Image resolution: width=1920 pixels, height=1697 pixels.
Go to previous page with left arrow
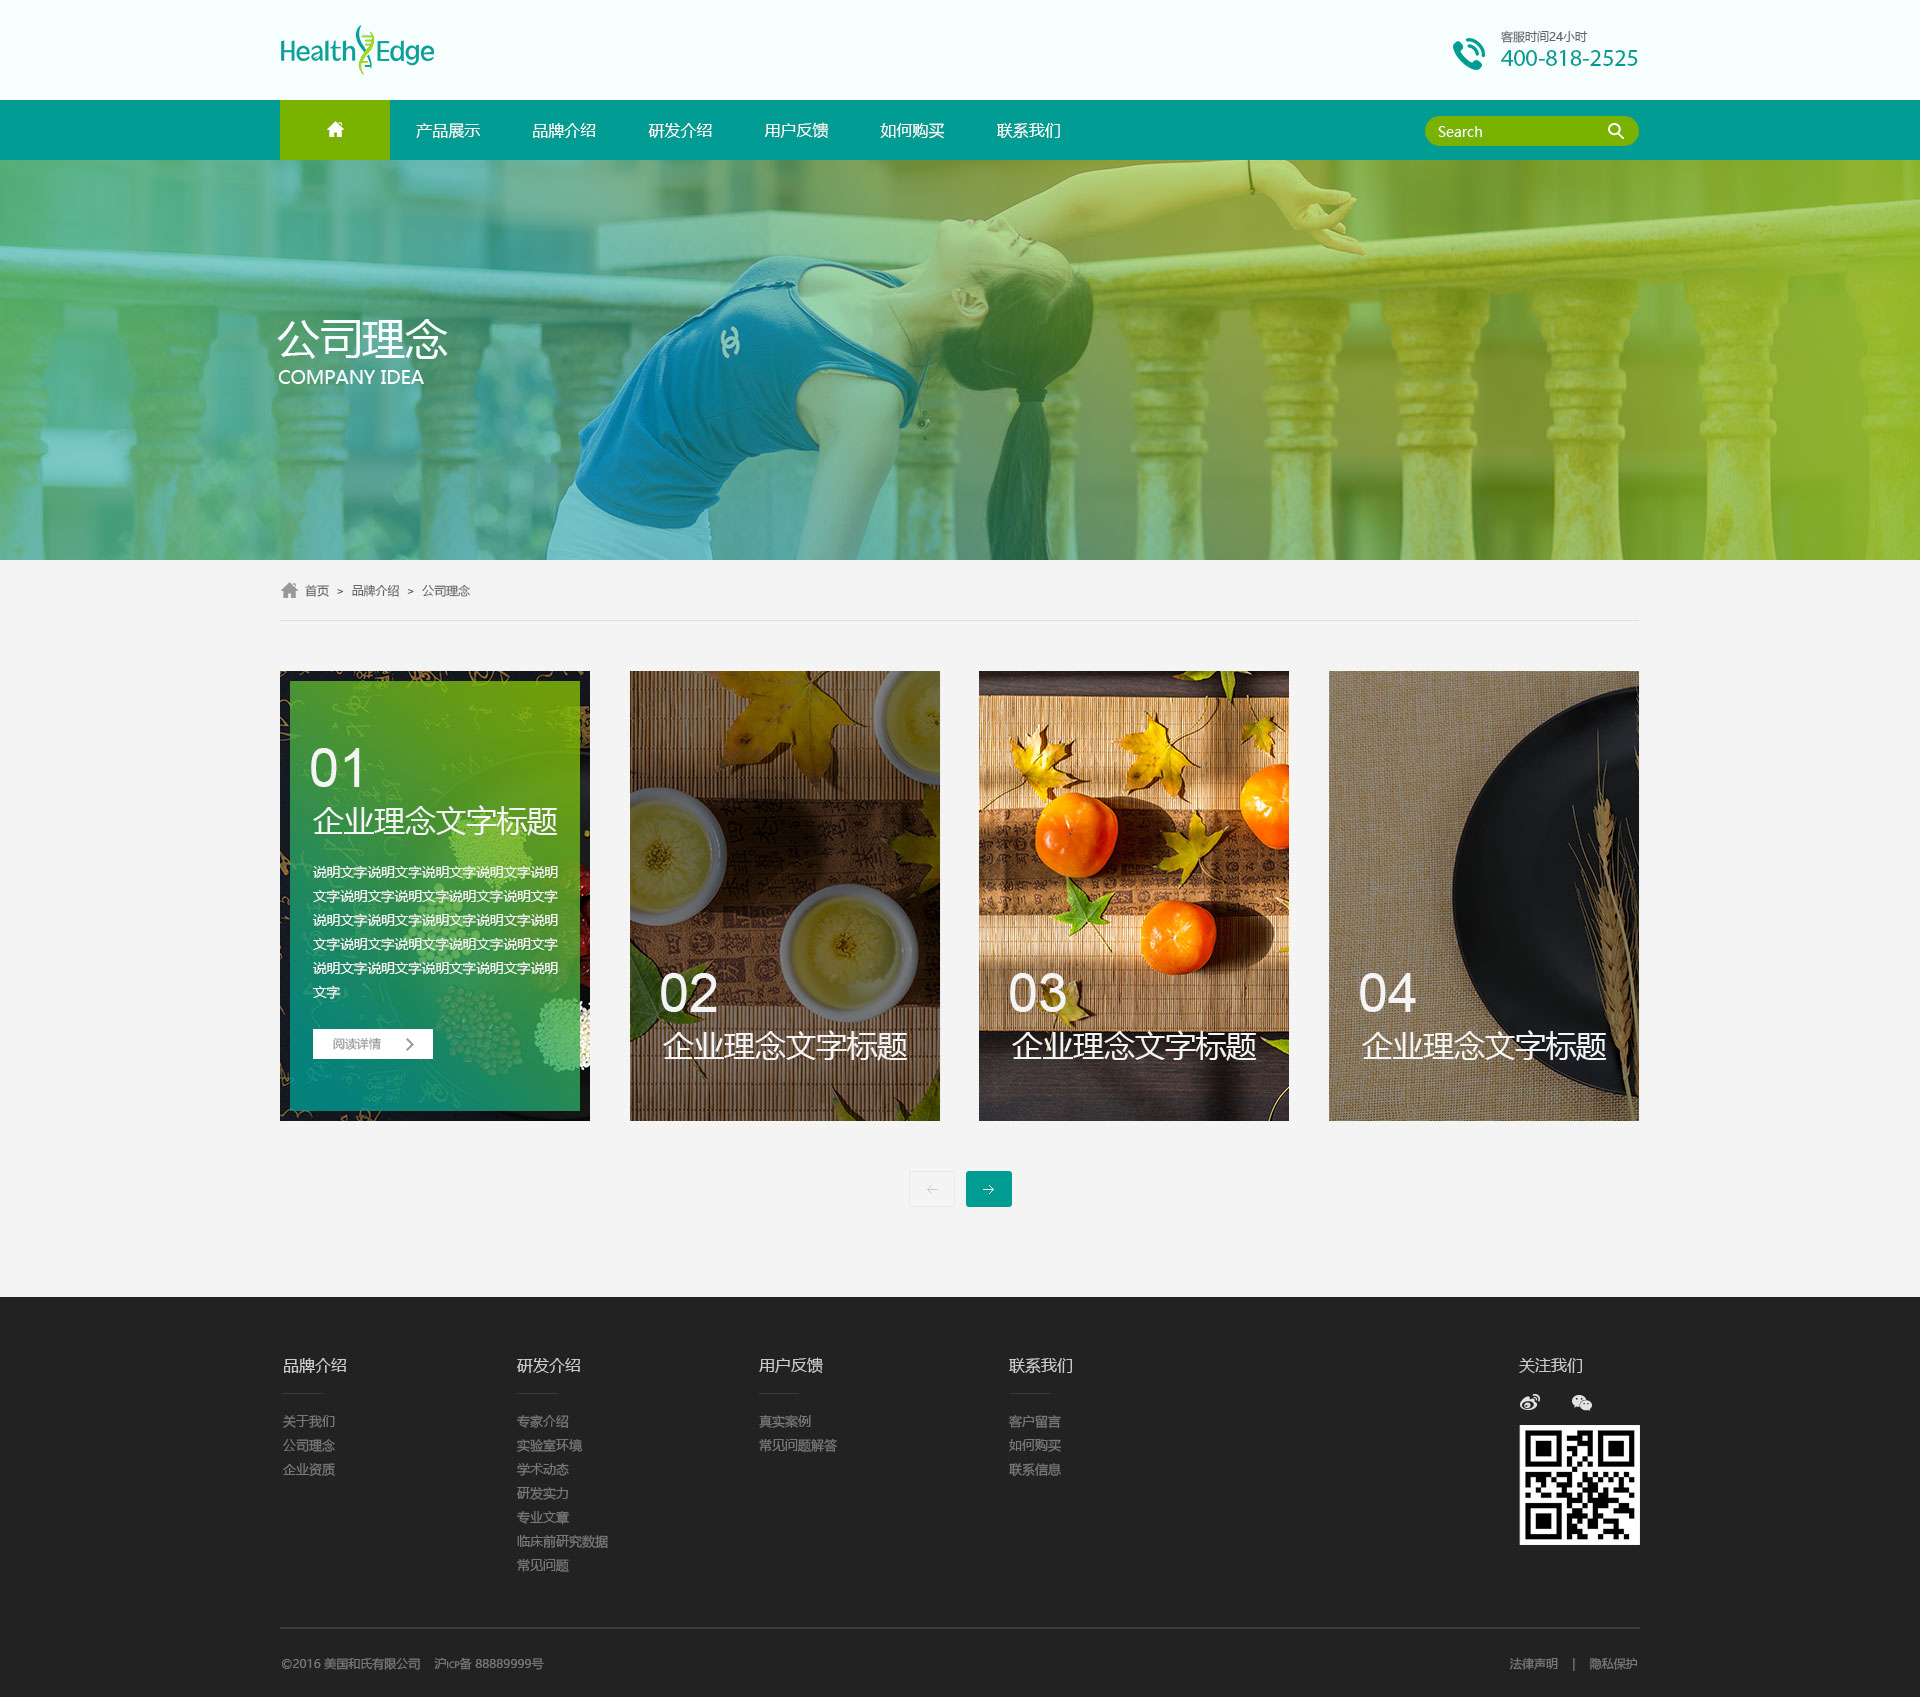pos(931,1189)
